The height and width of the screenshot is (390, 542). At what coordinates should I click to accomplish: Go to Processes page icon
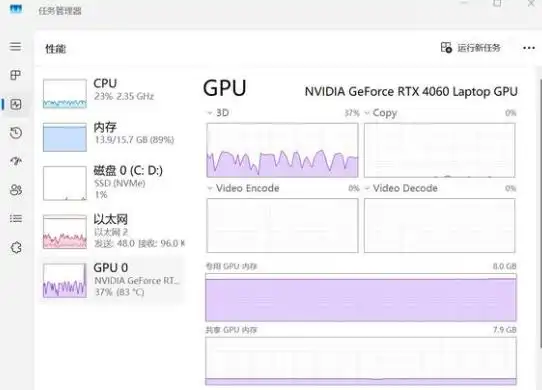[x=15, y=75]
